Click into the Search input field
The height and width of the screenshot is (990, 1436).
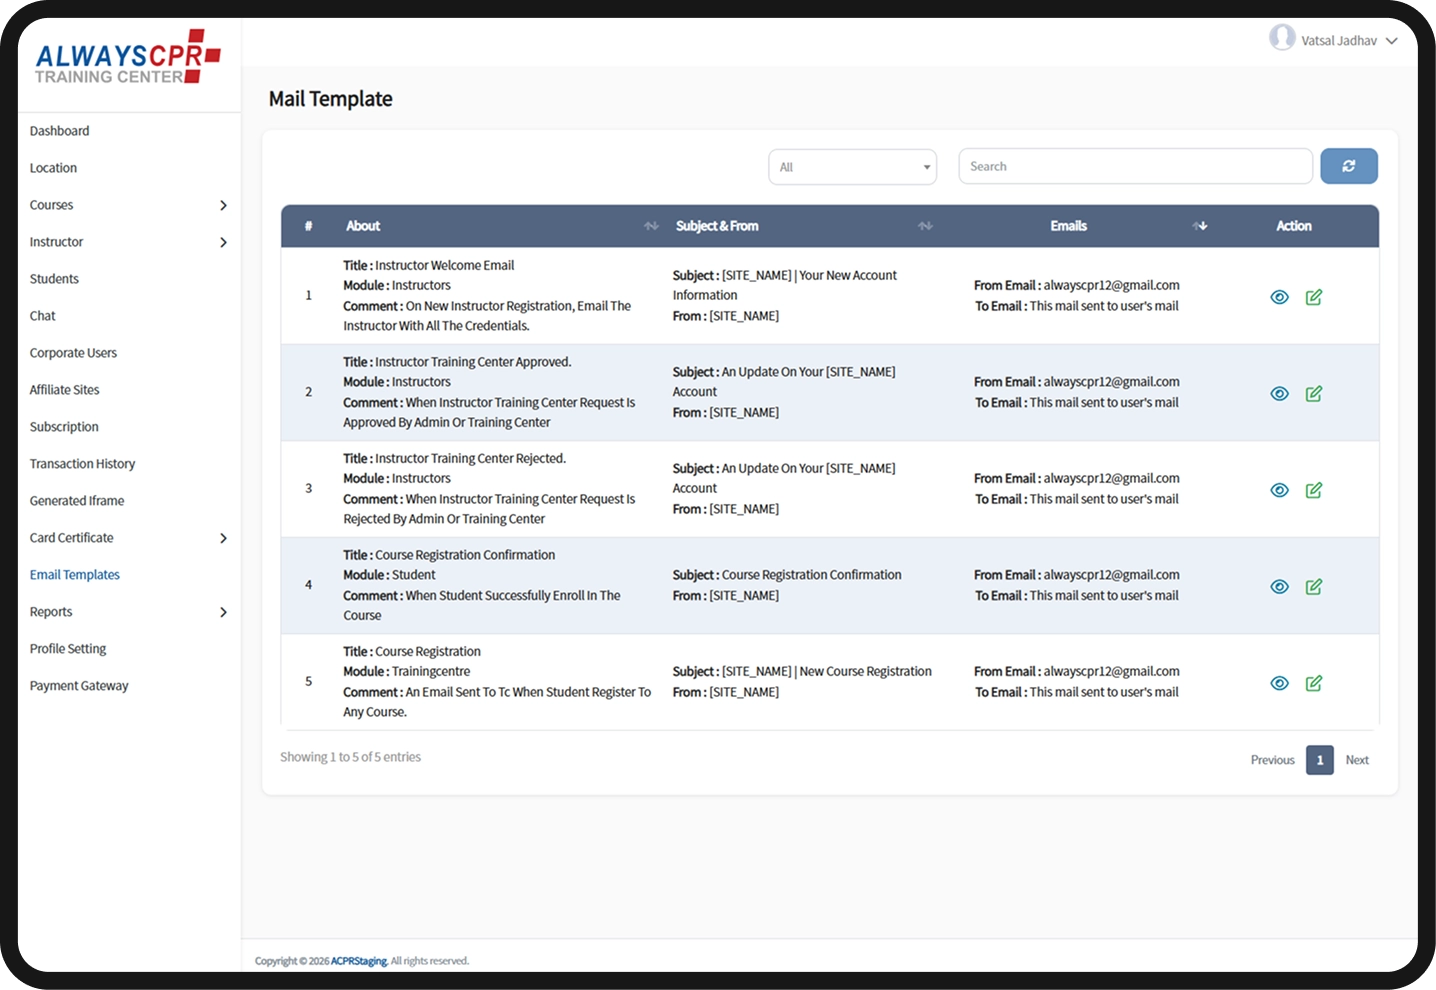pyautogui.click(x=1135, y=166)
